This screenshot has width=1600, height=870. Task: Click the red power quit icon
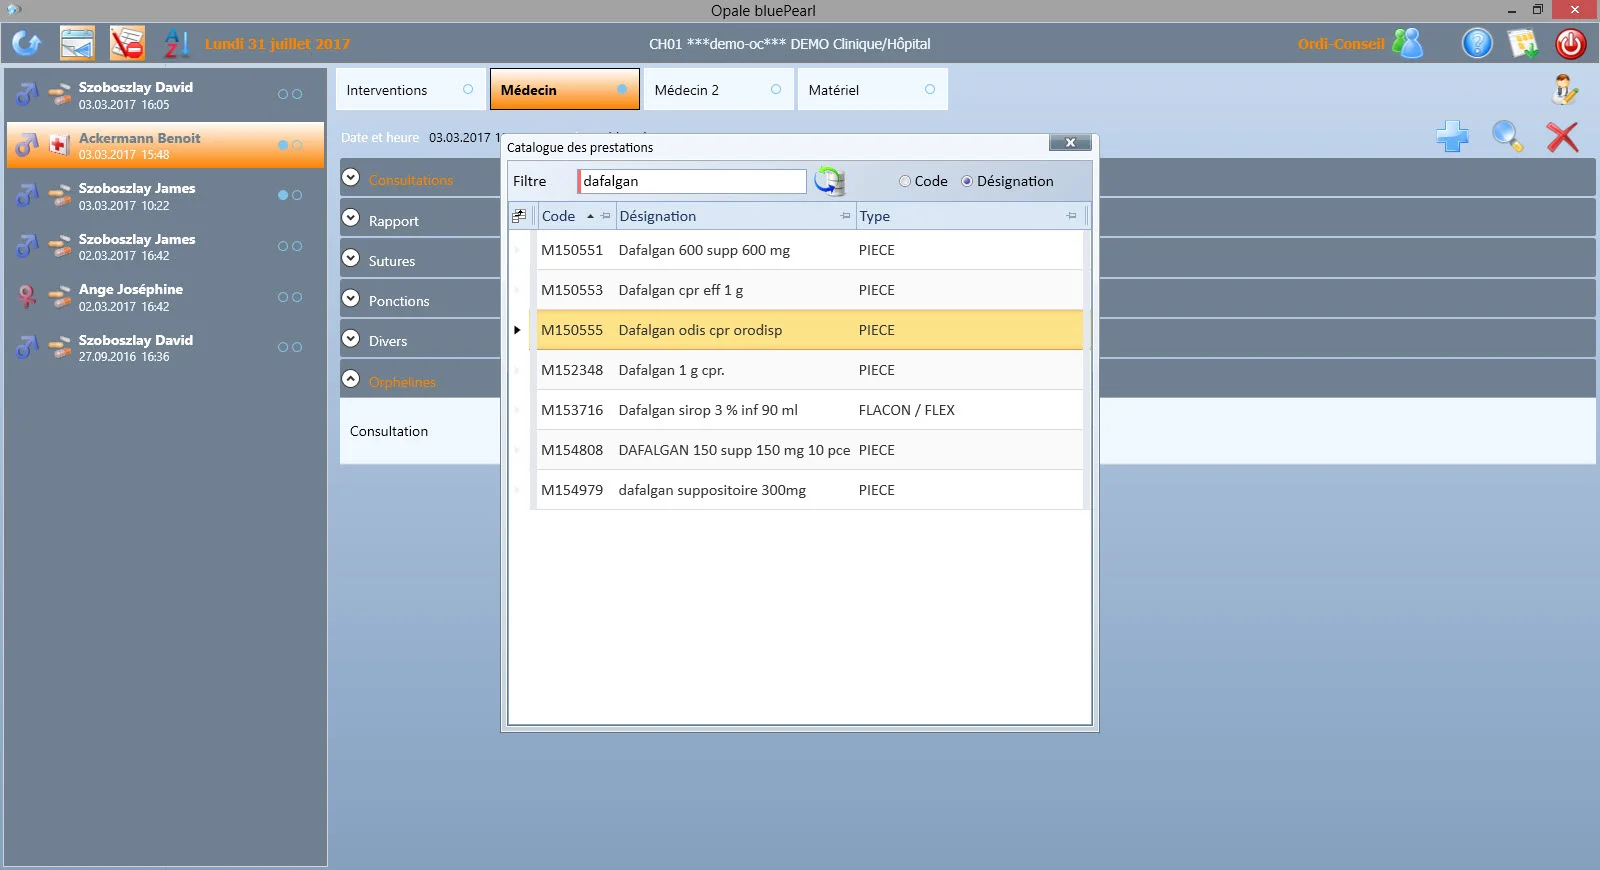[x=1570, y=43]
